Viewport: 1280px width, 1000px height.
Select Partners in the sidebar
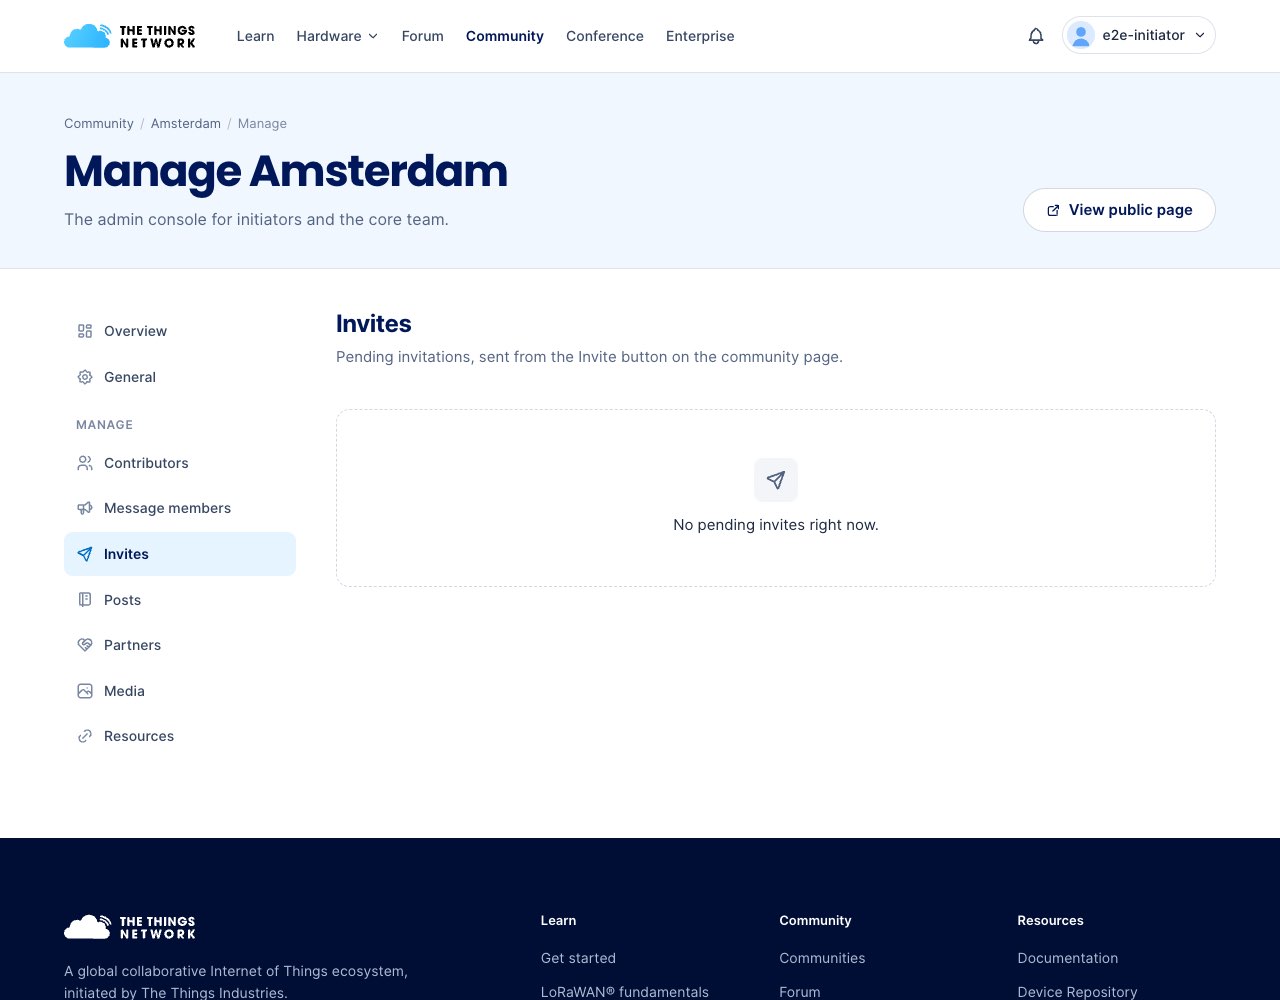[x=180, y=645]
